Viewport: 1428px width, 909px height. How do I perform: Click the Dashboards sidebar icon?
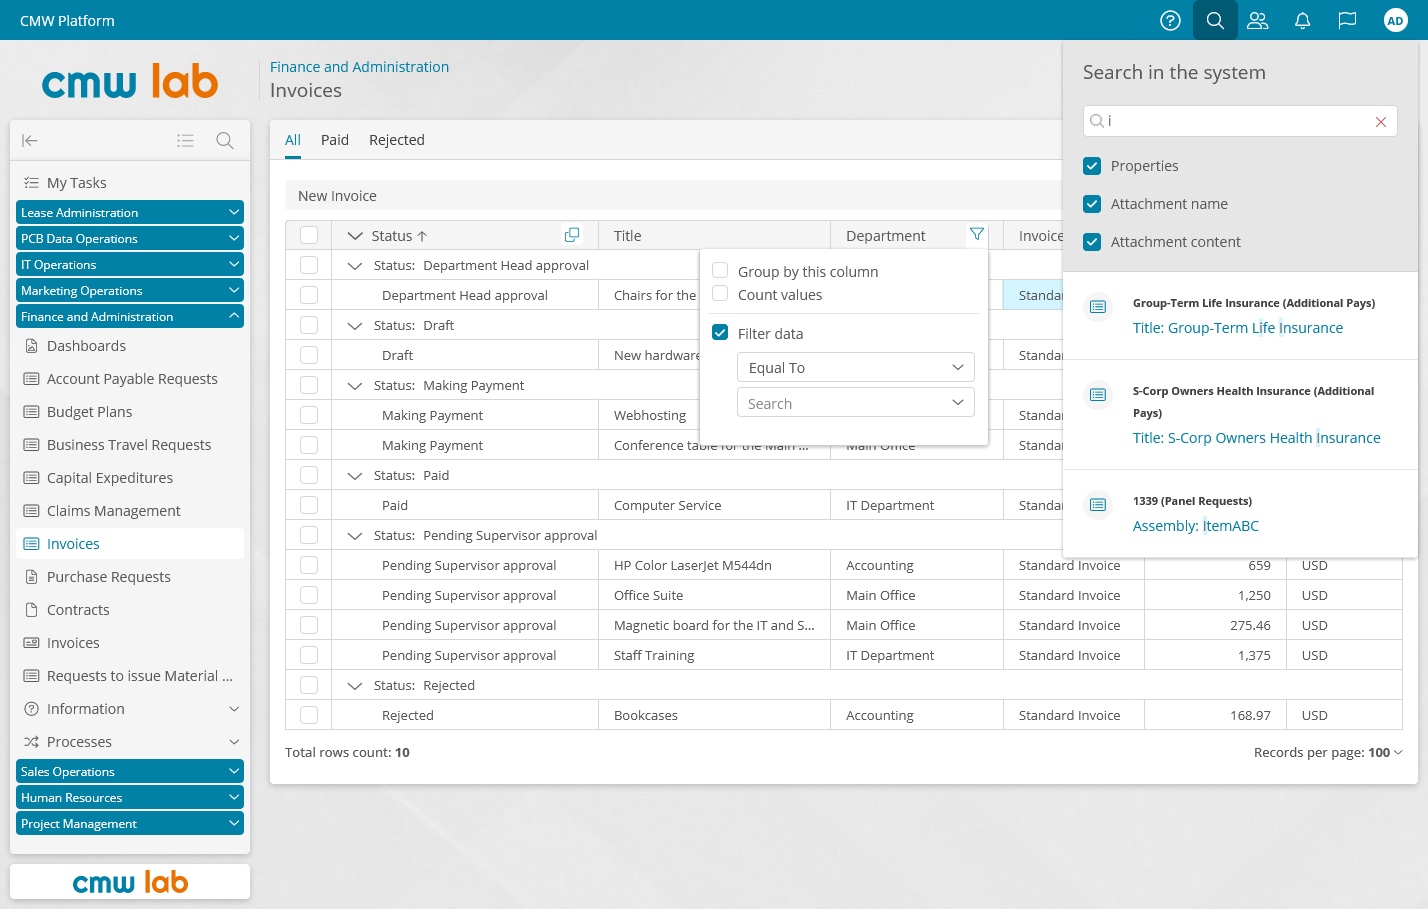coord(31,346)
